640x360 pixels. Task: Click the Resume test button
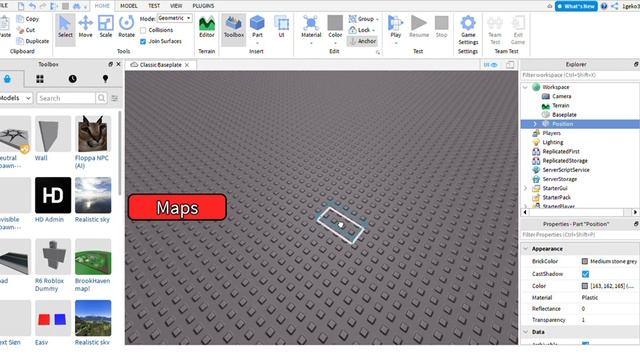click(419, 27)
